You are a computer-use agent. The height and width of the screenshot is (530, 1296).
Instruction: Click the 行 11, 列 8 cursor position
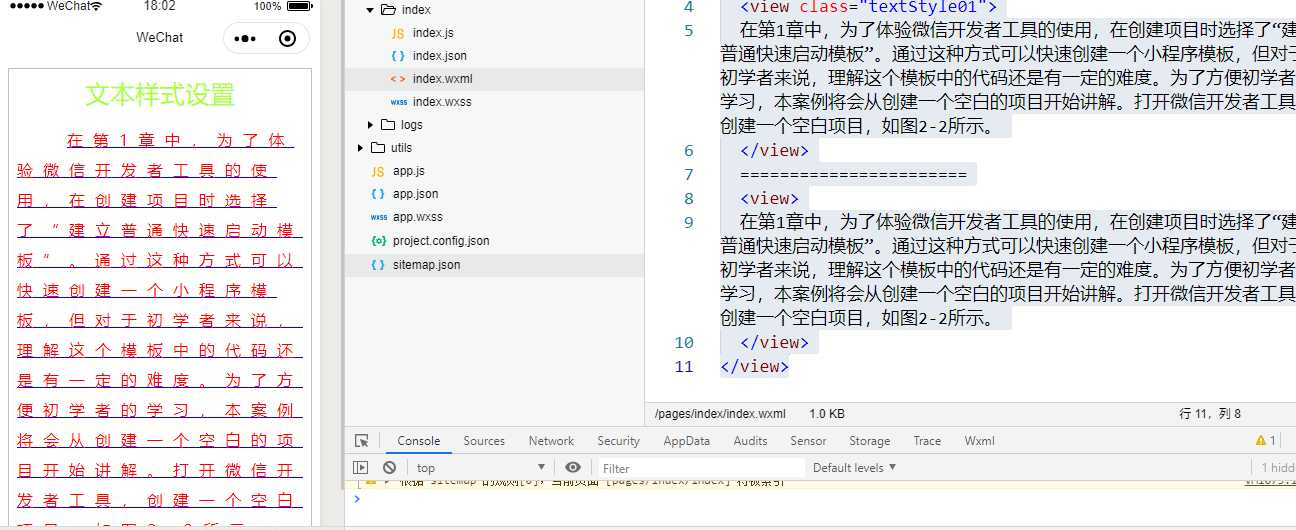[1210, 414]
